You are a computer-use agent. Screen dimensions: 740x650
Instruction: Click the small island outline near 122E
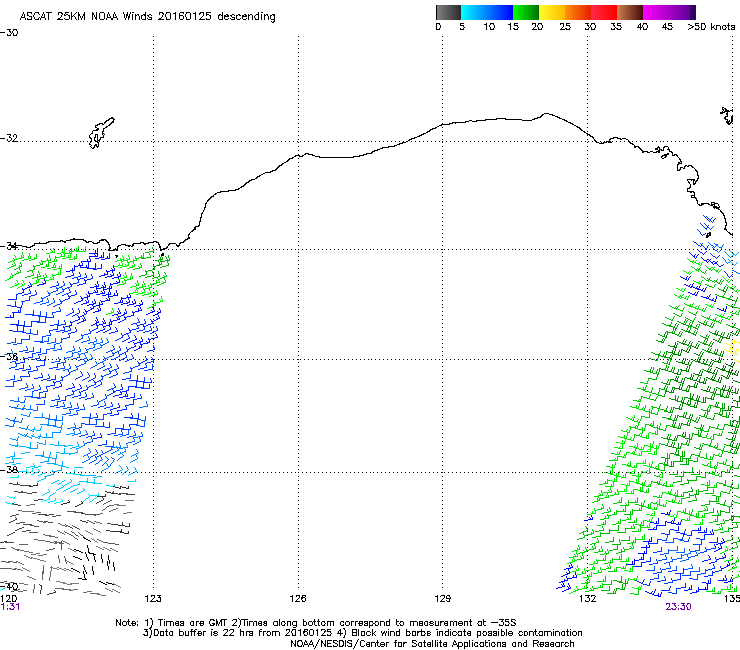tap(101, 133)
